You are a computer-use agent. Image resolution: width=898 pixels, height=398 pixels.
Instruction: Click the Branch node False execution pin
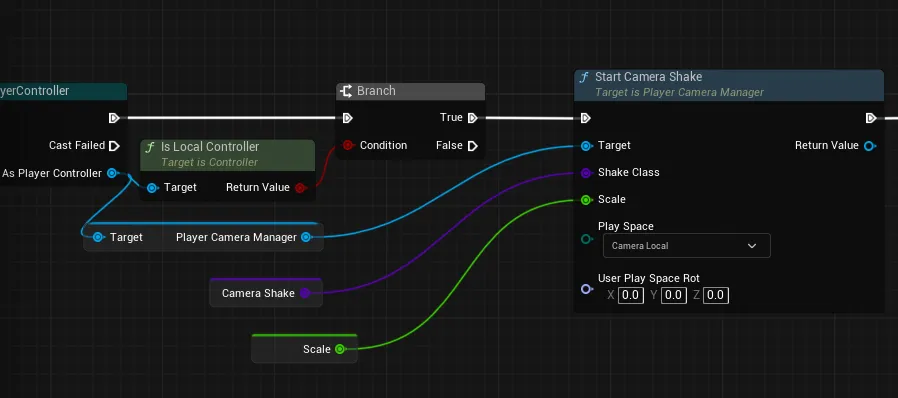coord(472,146)
